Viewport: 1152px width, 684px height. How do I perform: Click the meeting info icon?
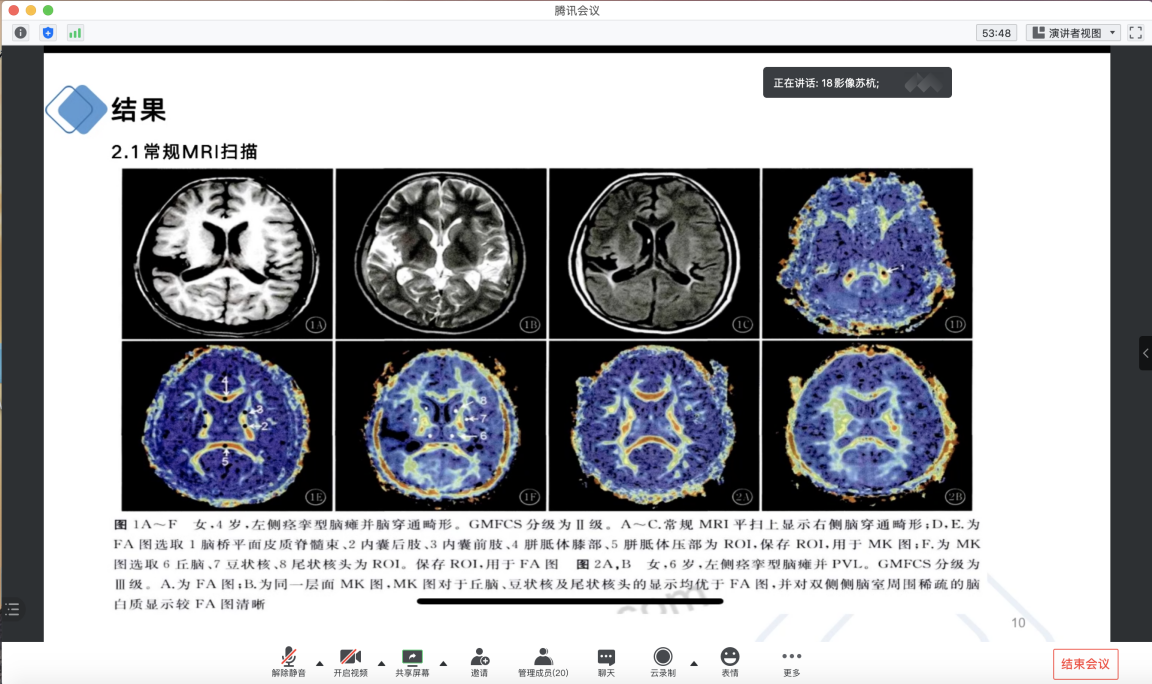click(x=20, y=33)
